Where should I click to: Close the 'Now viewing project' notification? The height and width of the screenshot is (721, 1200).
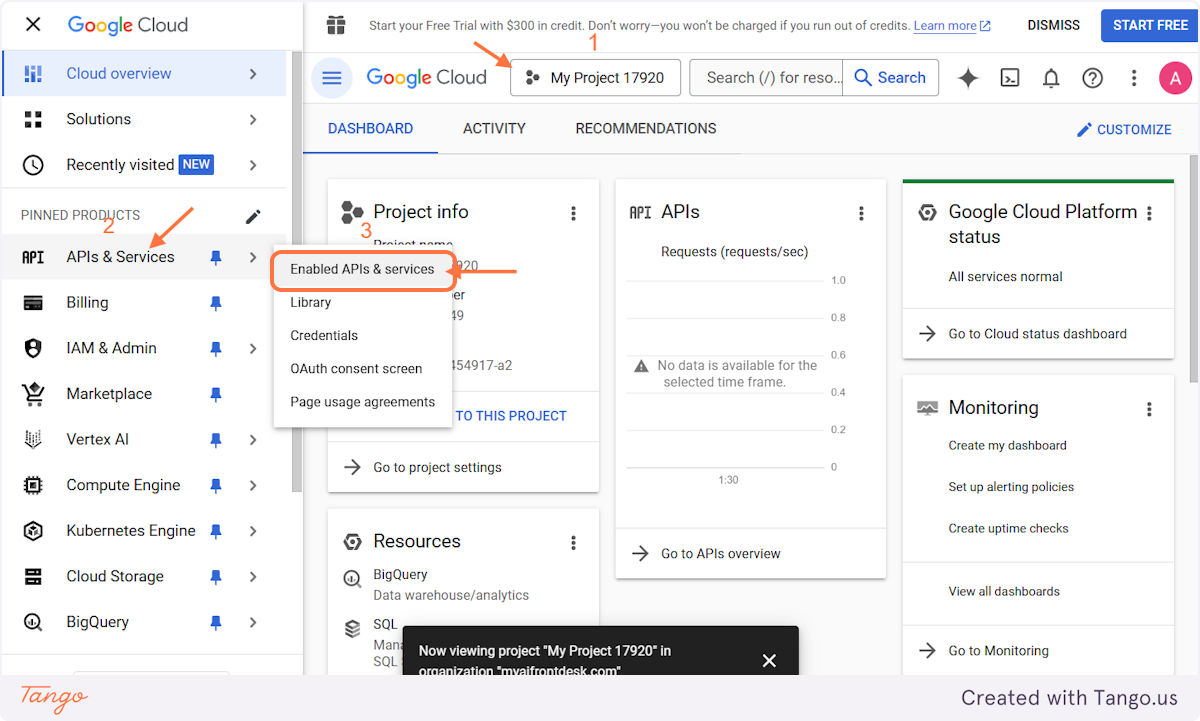[769, 661]
